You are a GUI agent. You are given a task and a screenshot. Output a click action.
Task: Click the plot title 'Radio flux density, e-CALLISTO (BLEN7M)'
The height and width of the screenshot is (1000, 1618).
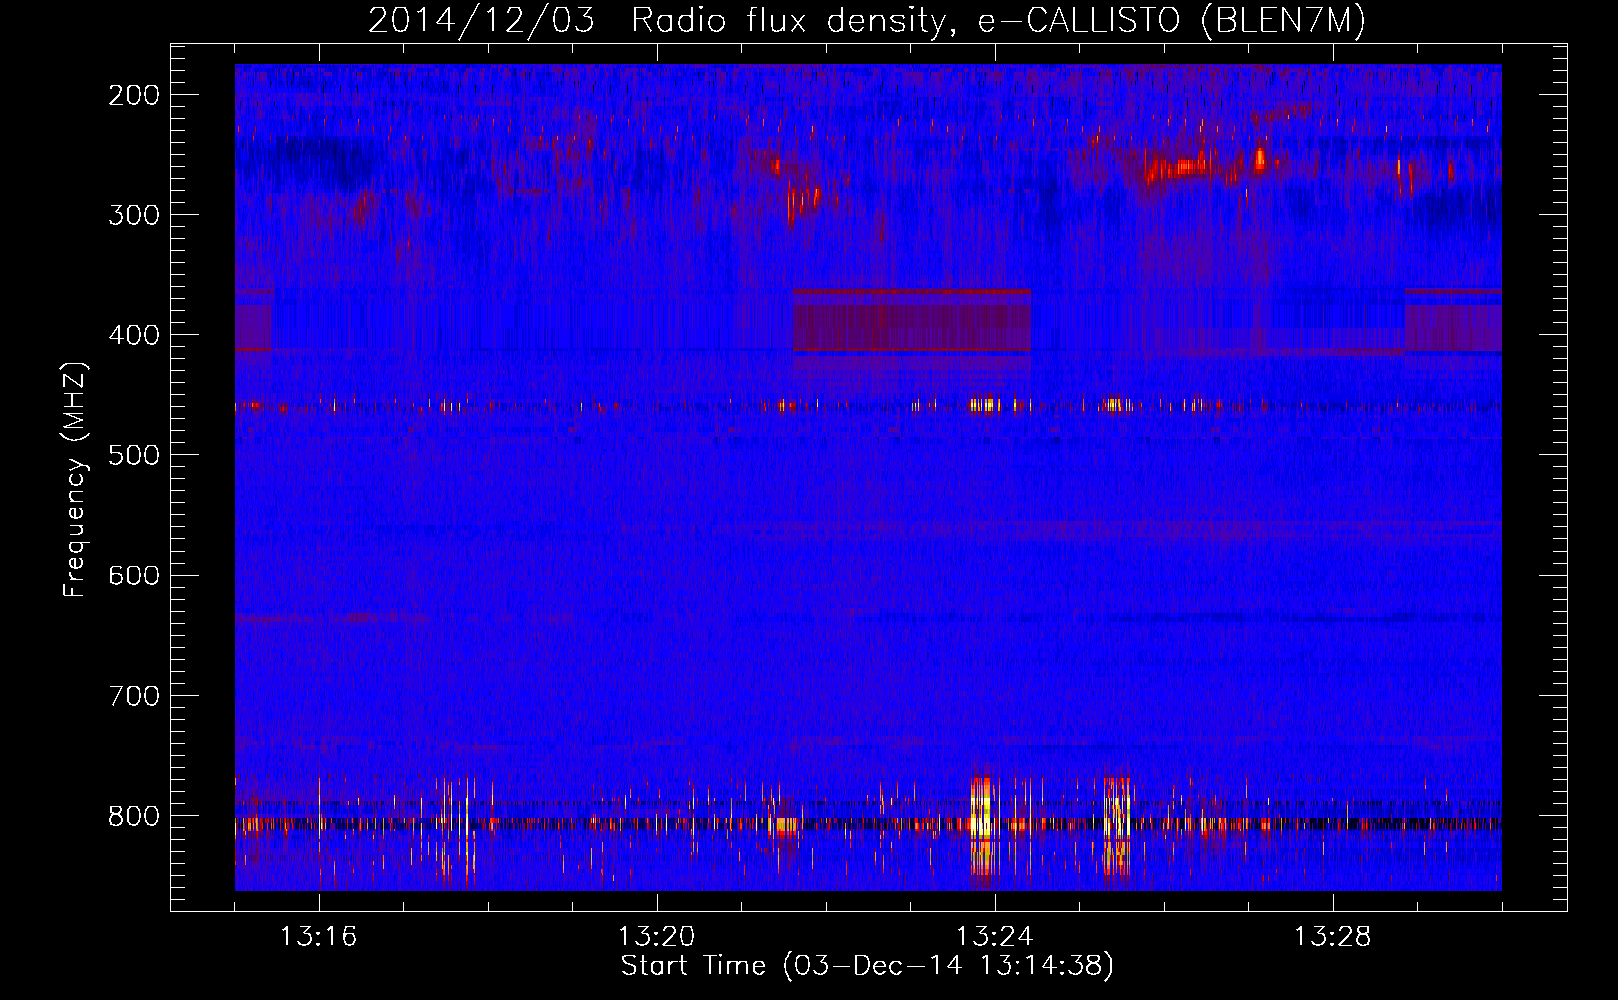pos(998,21)
